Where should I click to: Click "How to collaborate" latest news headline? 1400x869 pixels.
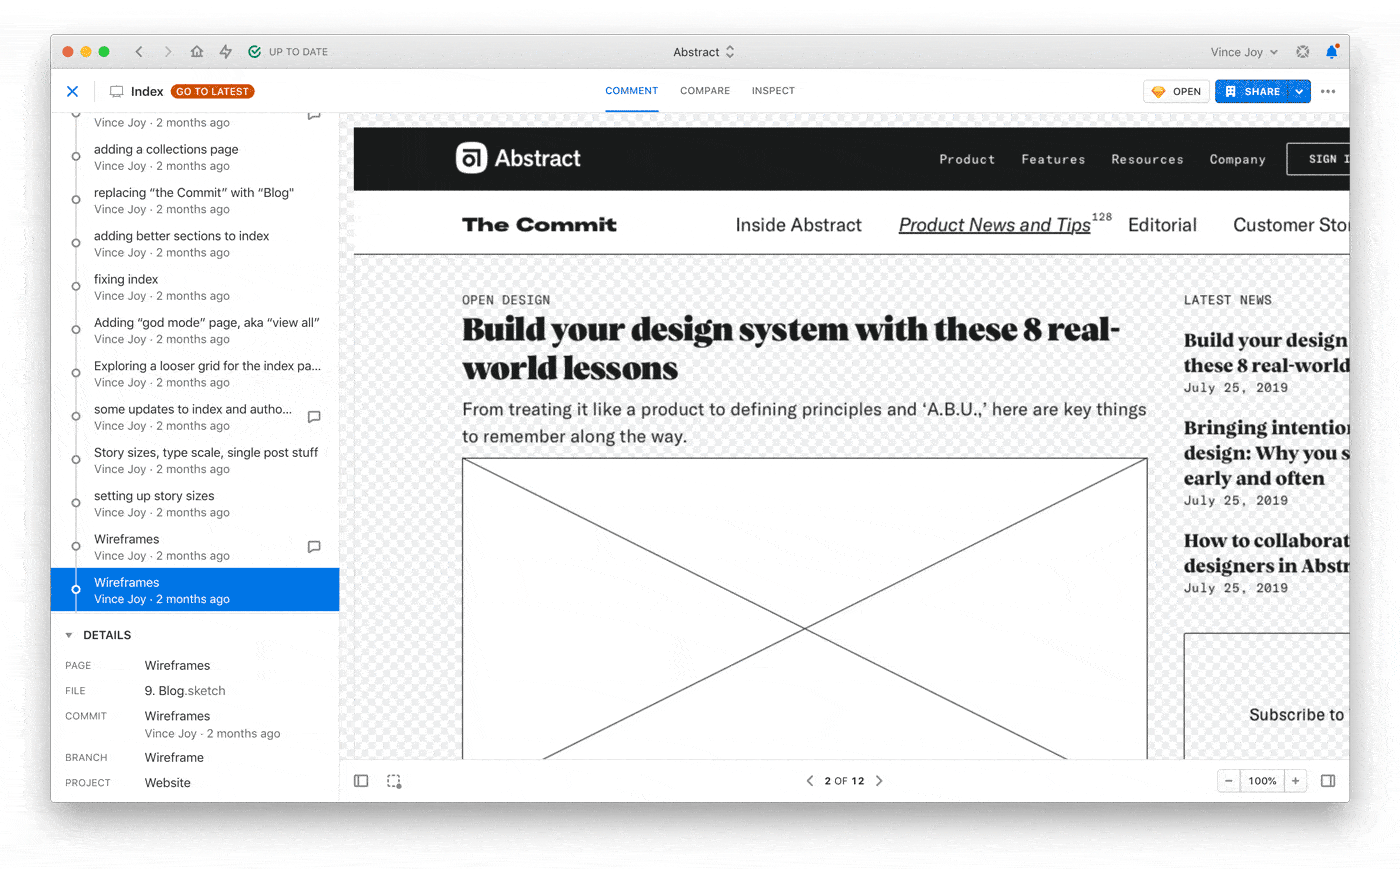(1266, 553)
